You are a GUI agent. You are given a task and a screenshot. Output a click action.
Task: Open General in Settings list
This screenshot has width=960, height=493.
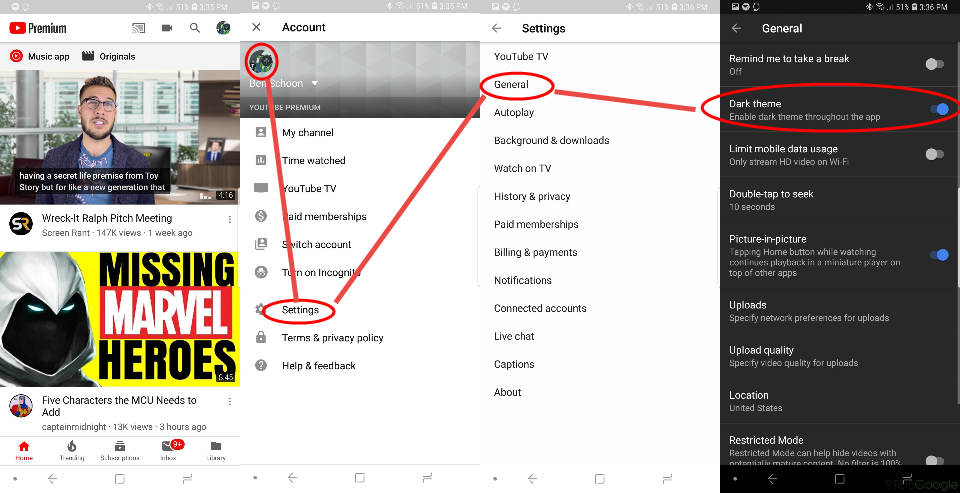pyautogui.click(x=511, y=85)
